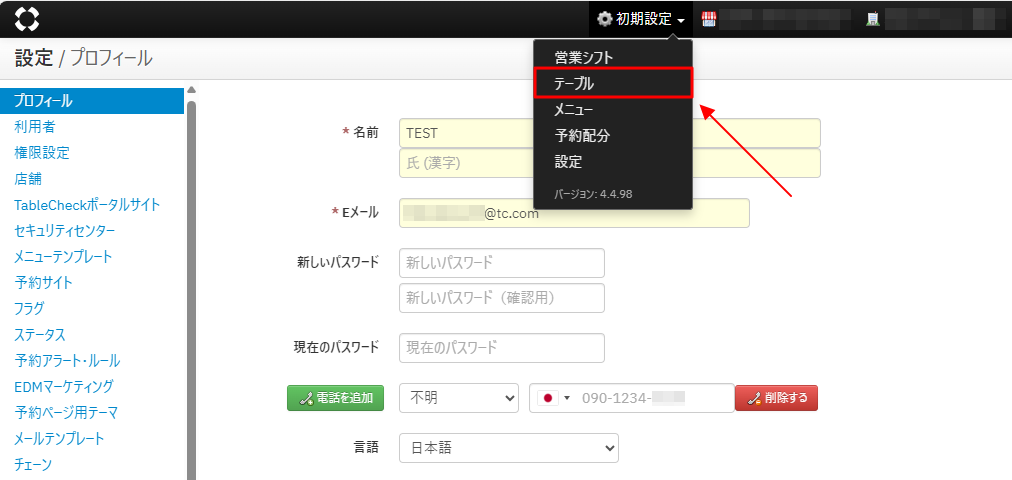Click the 名前 field containing TEST
Viewport: 1012px width, 480px height.
(609, 133)
